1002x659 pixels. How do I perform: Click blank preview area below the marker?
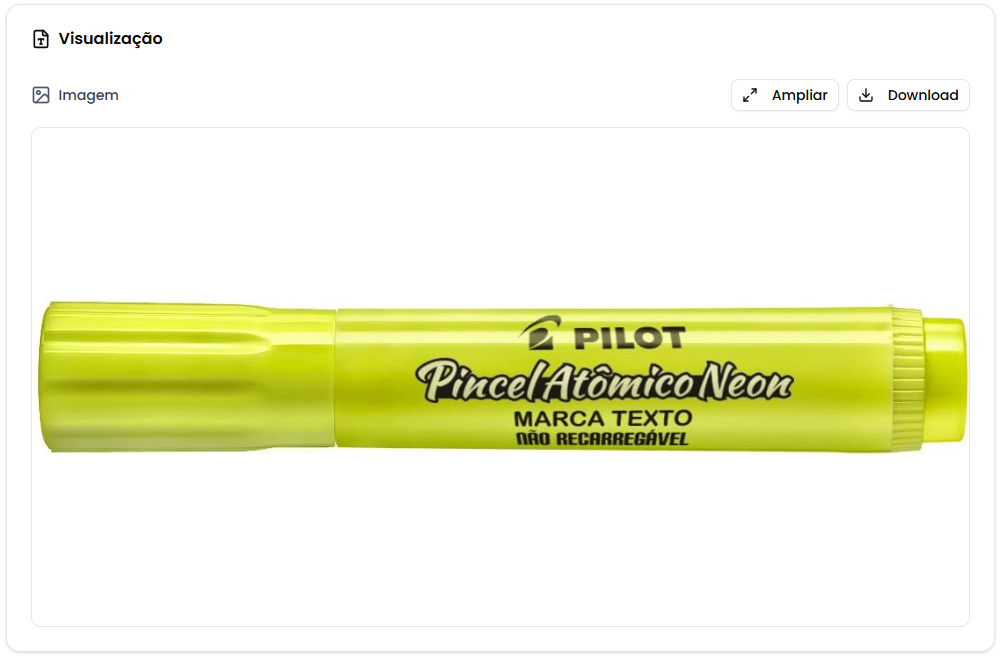pos(500,540)
